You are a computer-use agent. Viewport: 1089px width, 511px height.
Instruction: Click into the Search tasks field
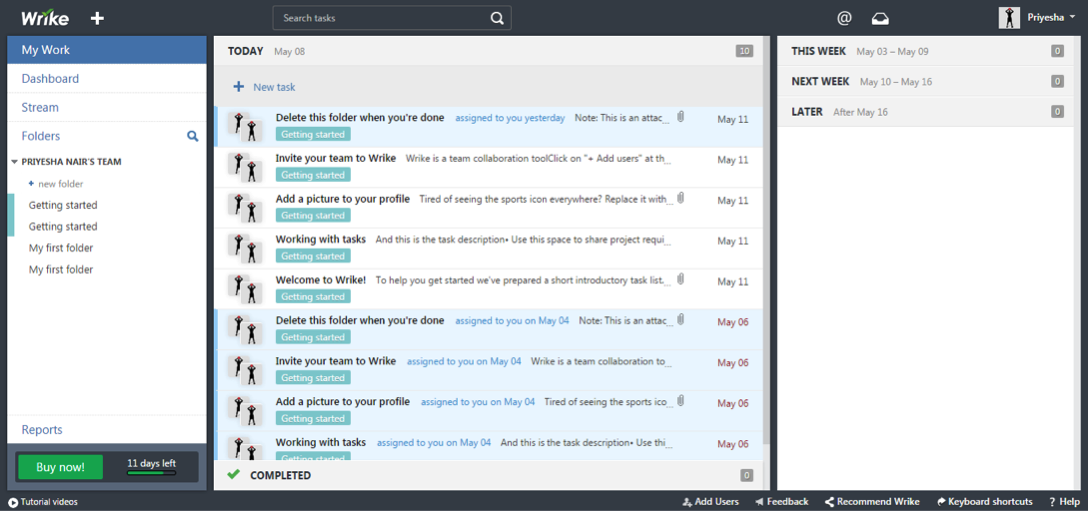[380, 18]
